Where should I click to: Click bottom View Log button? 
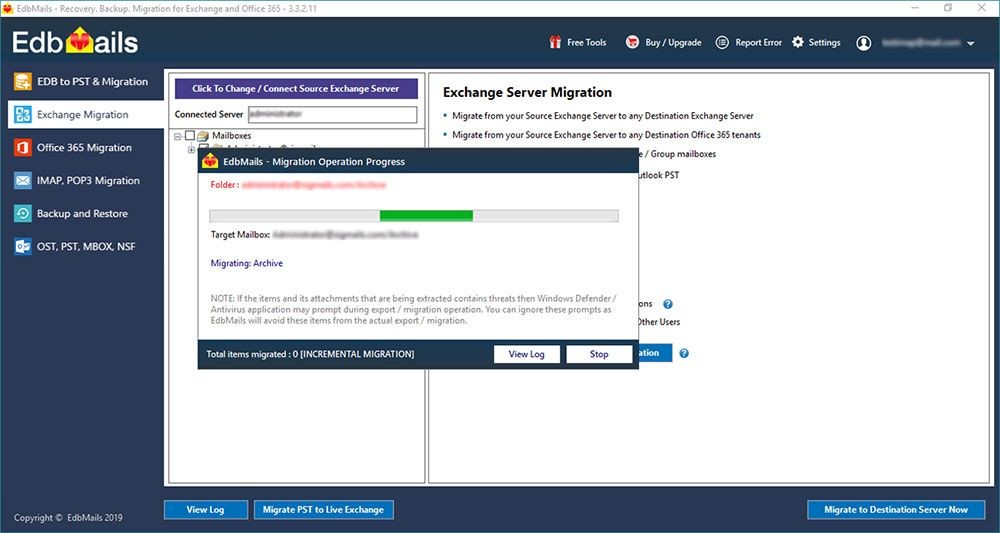pos(205,509)
